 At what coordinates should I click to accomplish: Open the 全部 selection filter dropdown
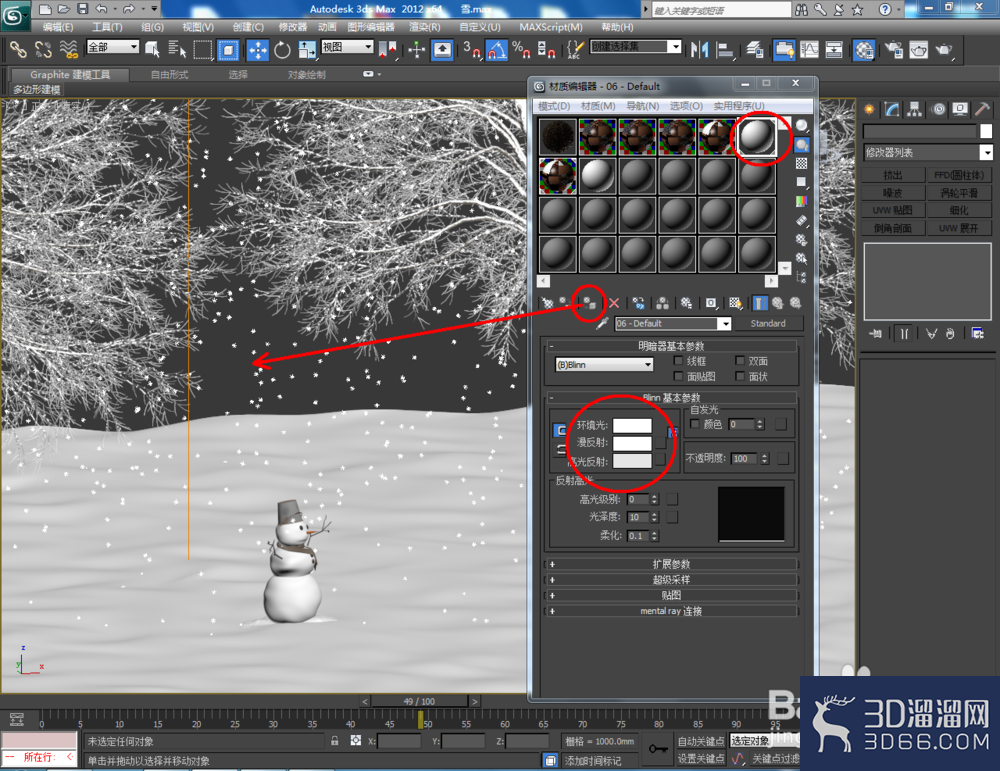112,47
